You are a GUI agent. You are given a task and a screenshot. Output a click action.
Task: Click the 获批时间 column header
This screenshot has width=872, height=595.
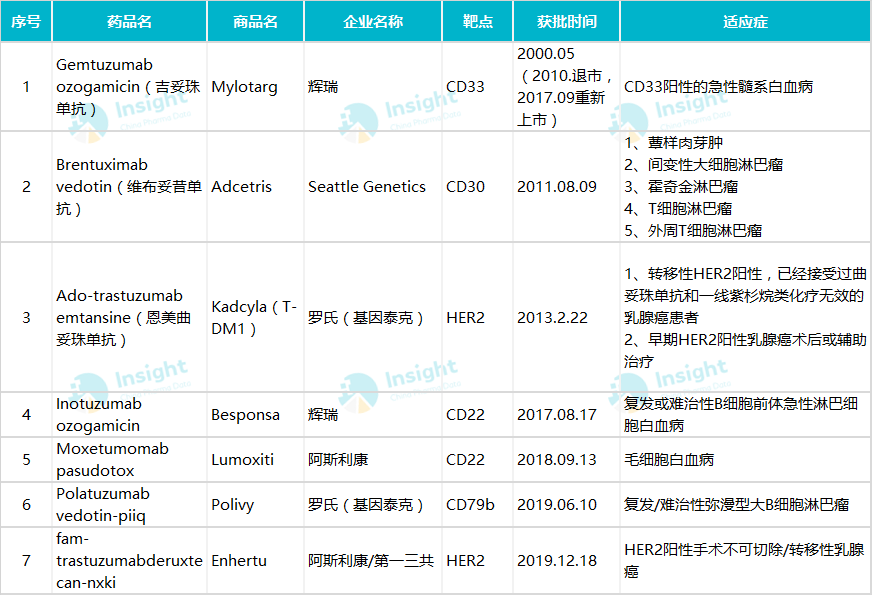(566, 21)
